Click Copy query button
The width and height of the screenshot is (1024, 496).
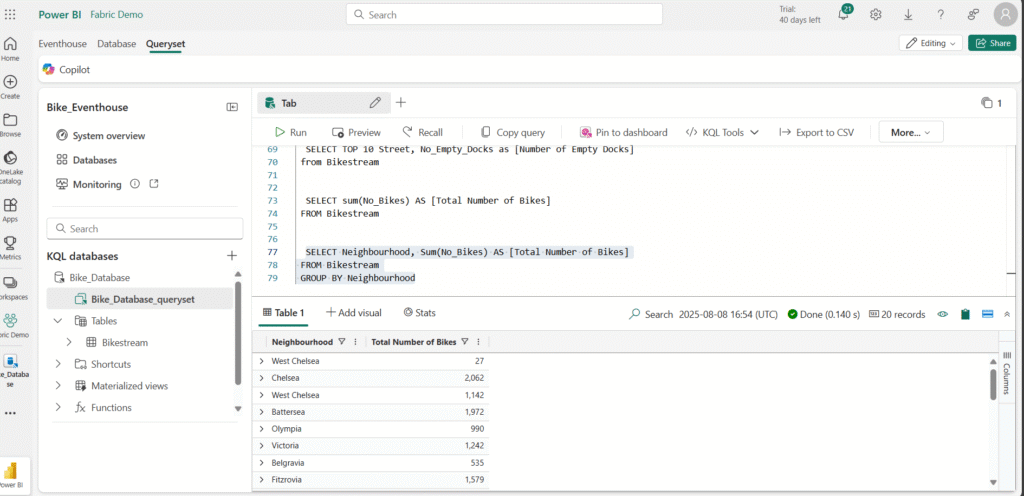click(513, 132)
